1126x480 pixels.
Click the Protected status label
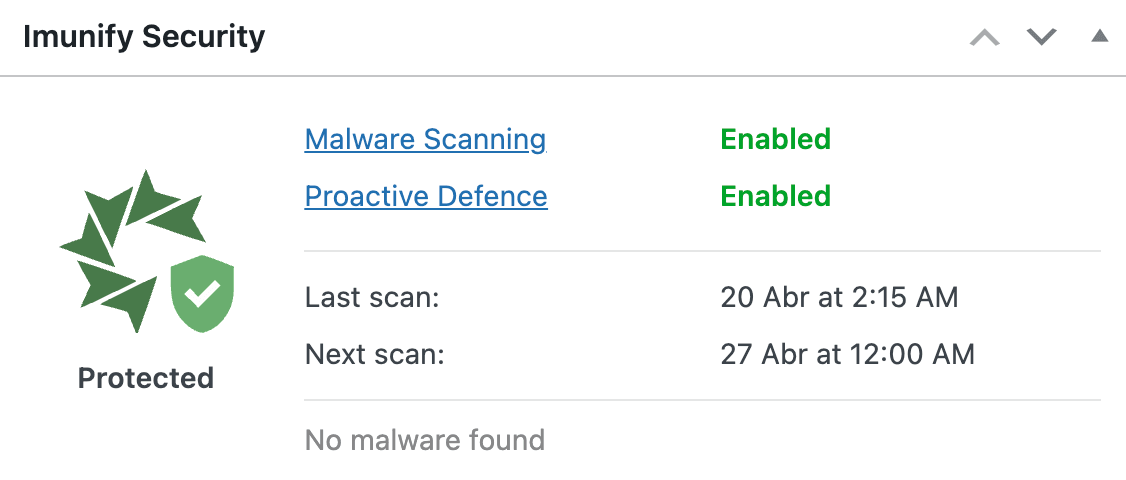click(146, 378)
